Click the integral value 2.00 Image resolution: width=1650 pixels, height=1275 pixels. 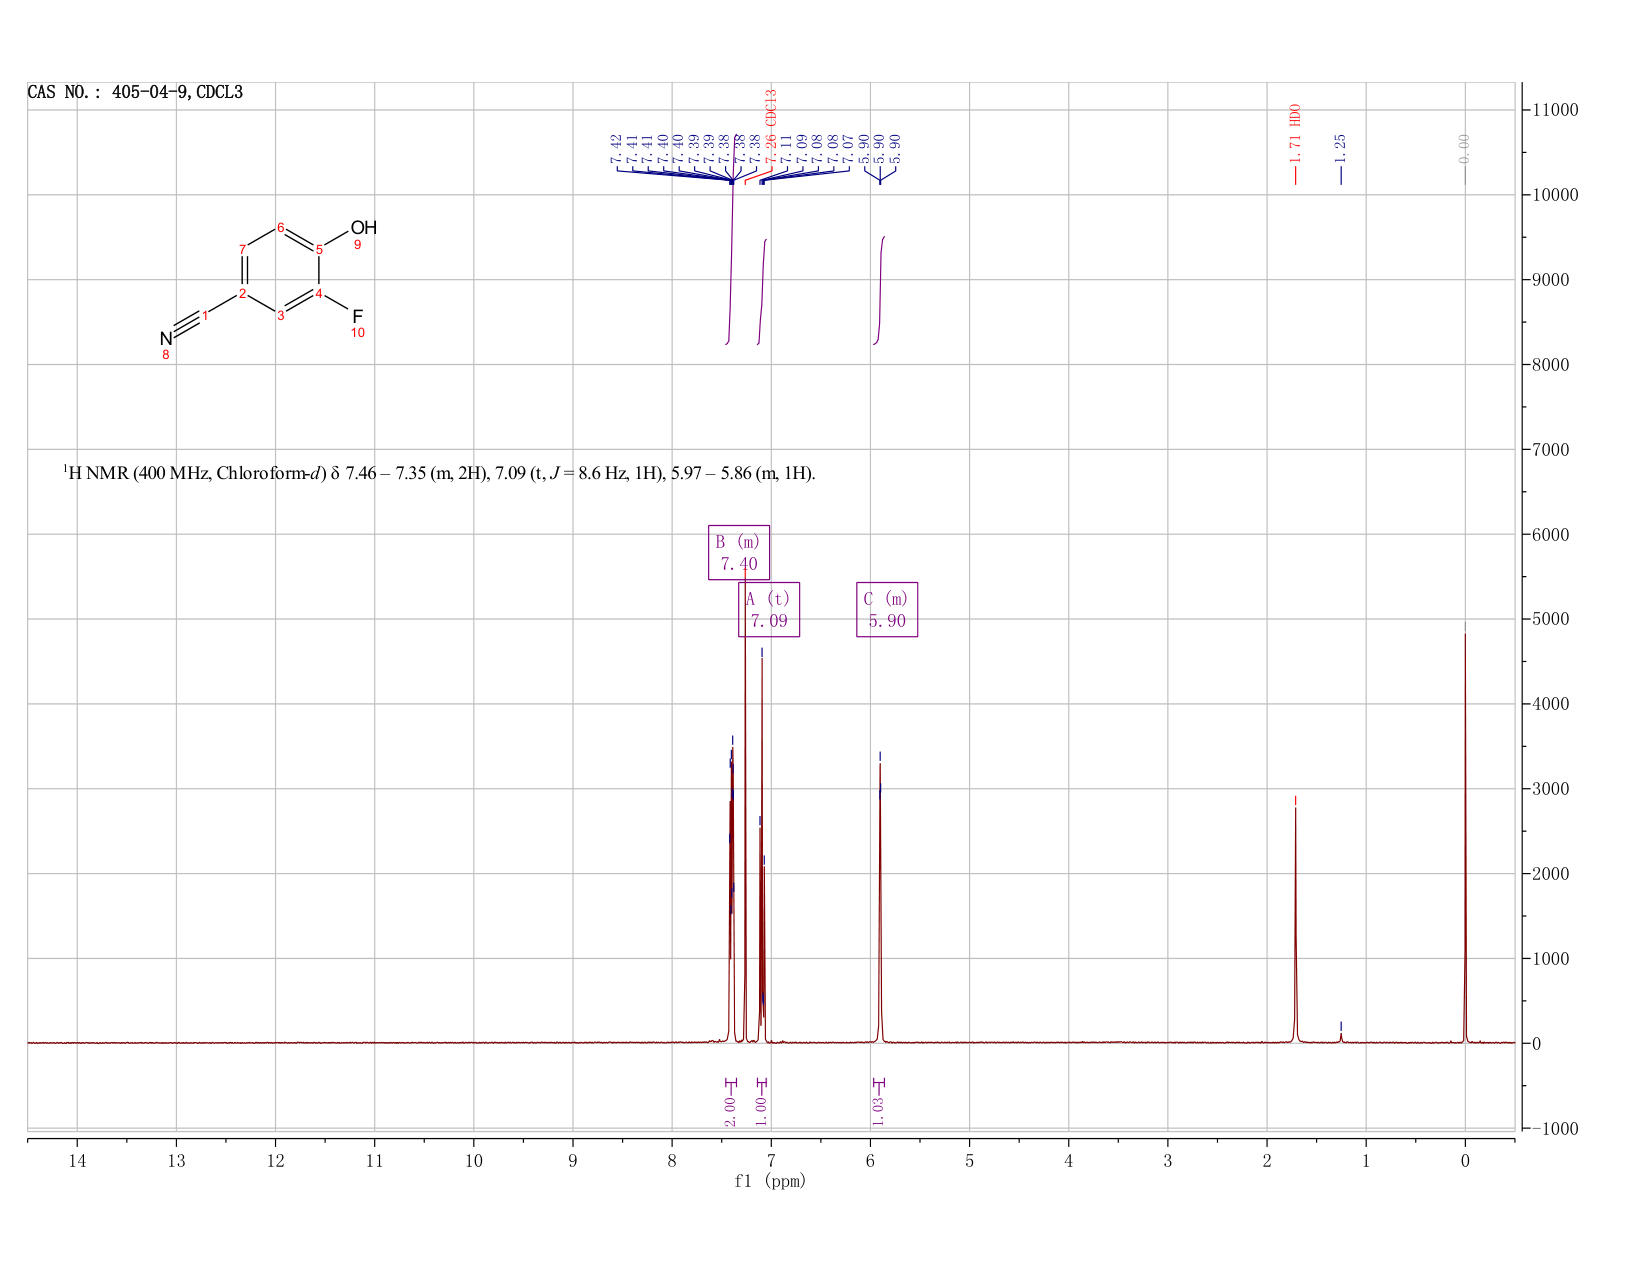pos(730,1111)
